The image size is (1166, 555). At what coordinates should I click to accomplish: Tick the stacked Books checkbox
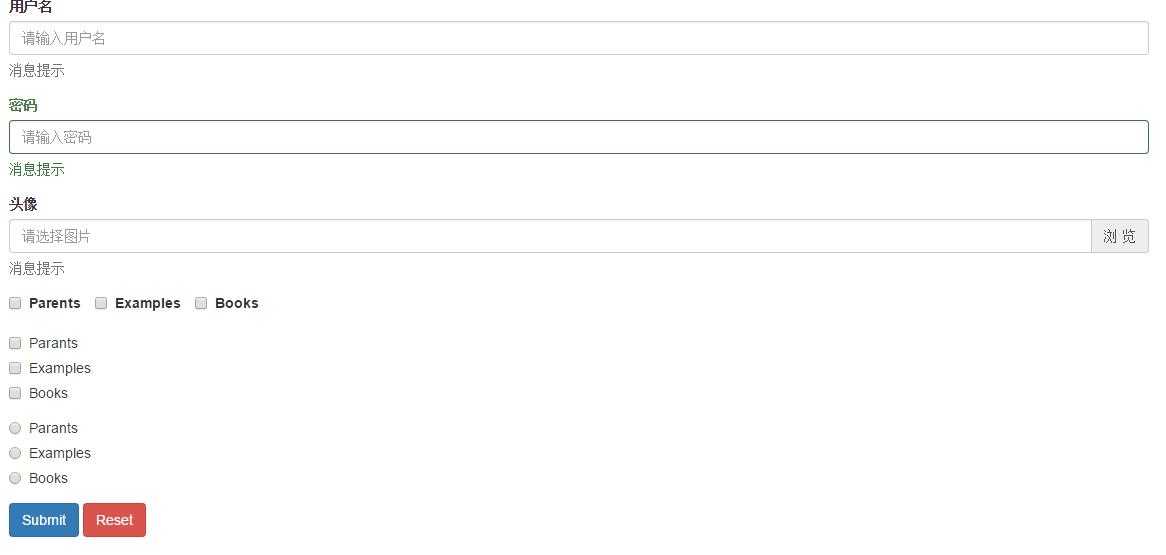pyautogui.click(x=15, y=393)
